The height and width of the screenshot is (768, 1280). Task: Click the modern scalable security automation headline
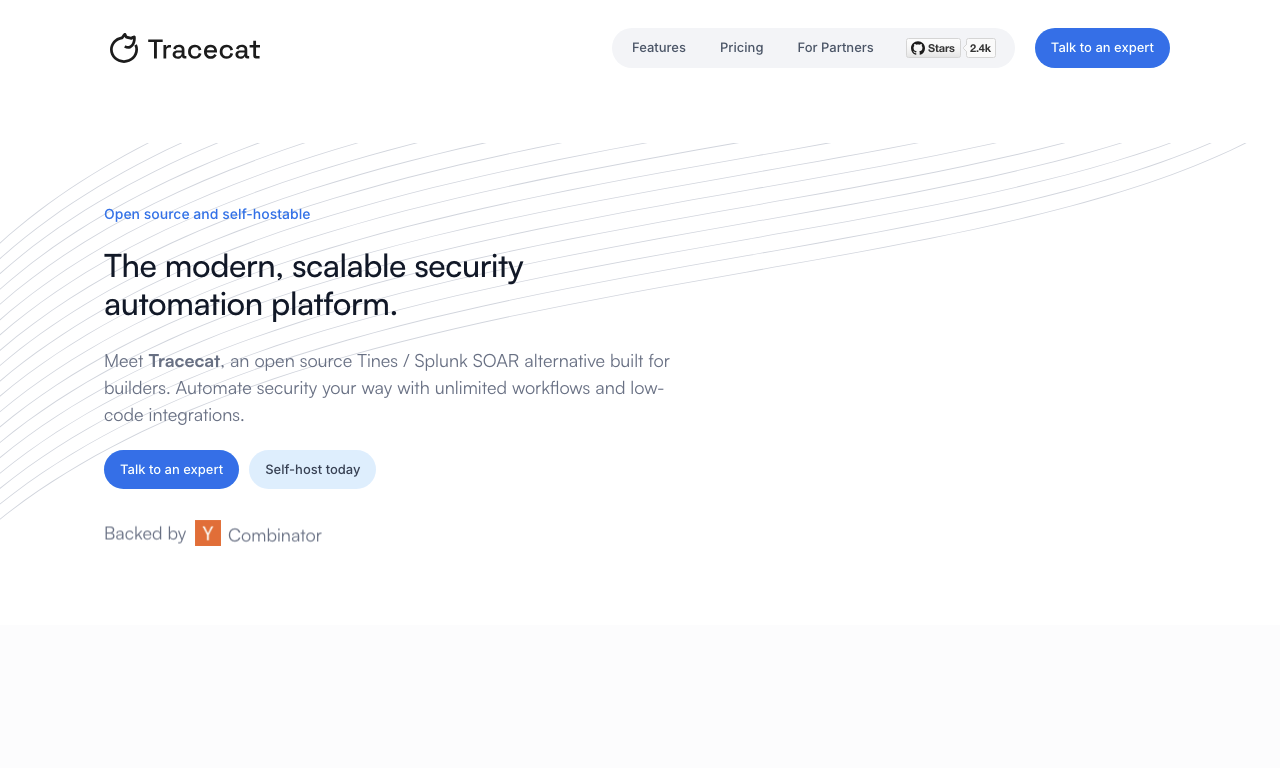[x=314, y=285]
